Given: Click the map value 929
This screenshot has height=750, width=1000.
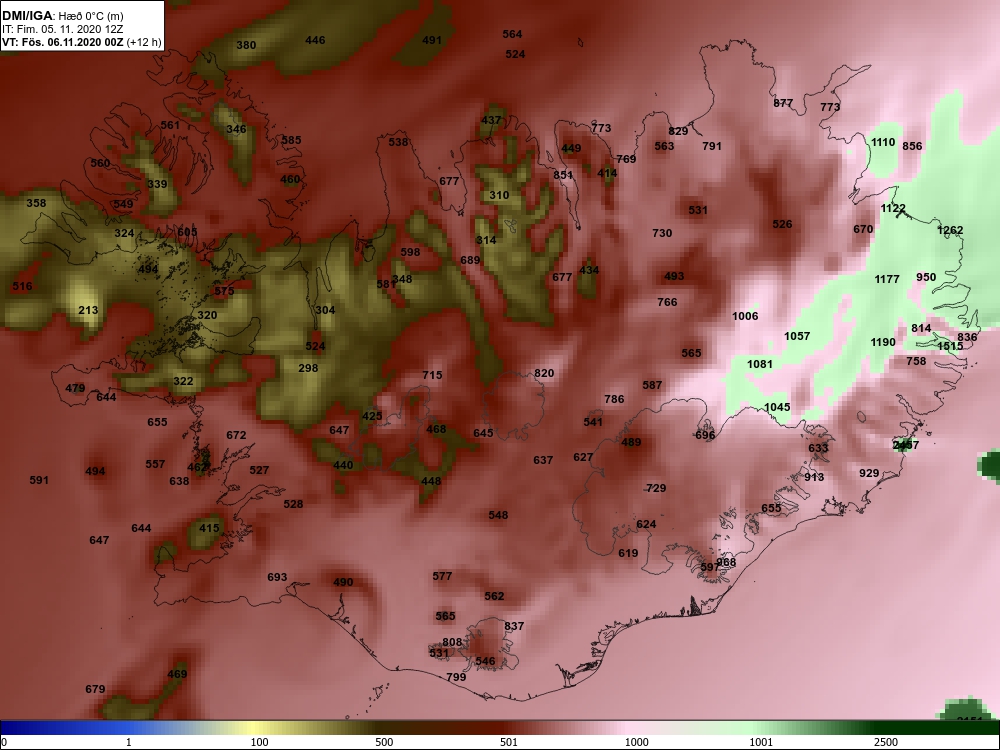Looking at the screenshot, I should (869, 473).
